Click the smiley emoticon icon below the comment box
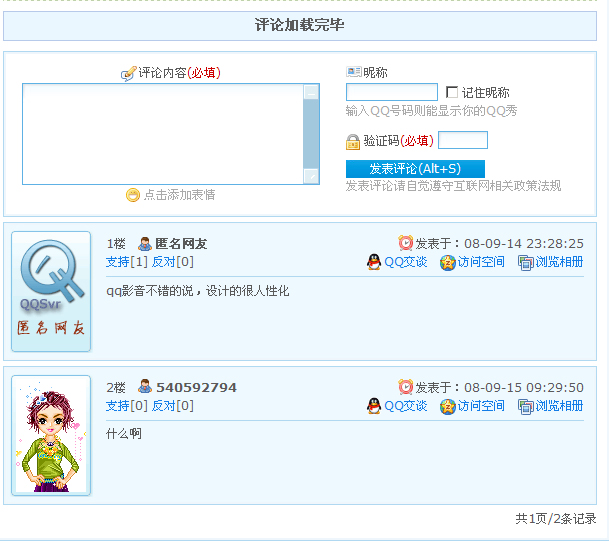 (x=133, y=195)
